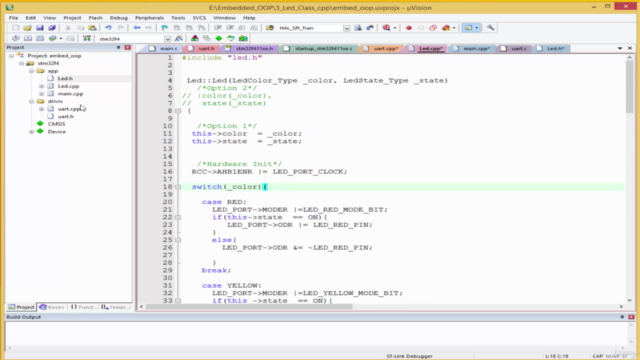Open Find in Files
The image size is (640, 360).
click(270, 28)
